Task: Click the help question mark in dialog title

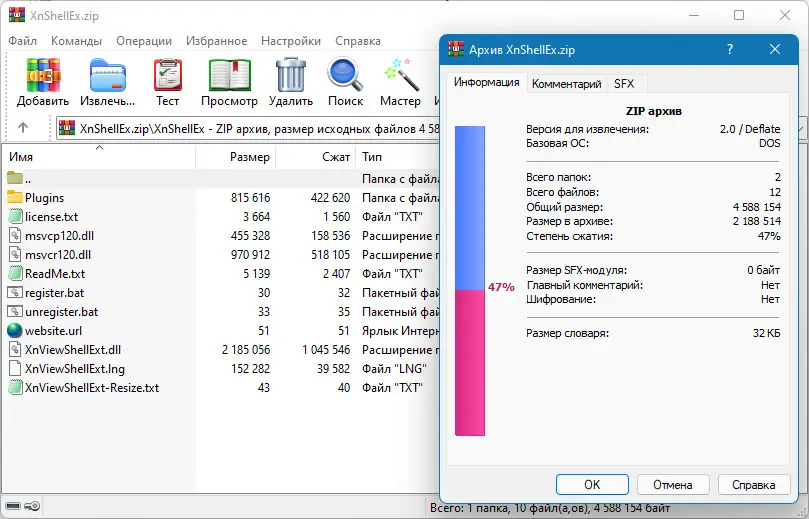Action: point(730,50)
